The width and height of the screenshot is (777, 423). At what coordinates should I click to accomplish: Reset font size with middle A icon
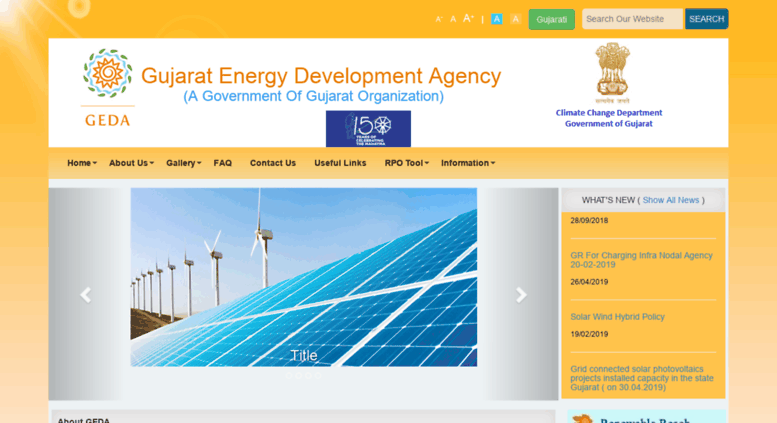(453, 19)
